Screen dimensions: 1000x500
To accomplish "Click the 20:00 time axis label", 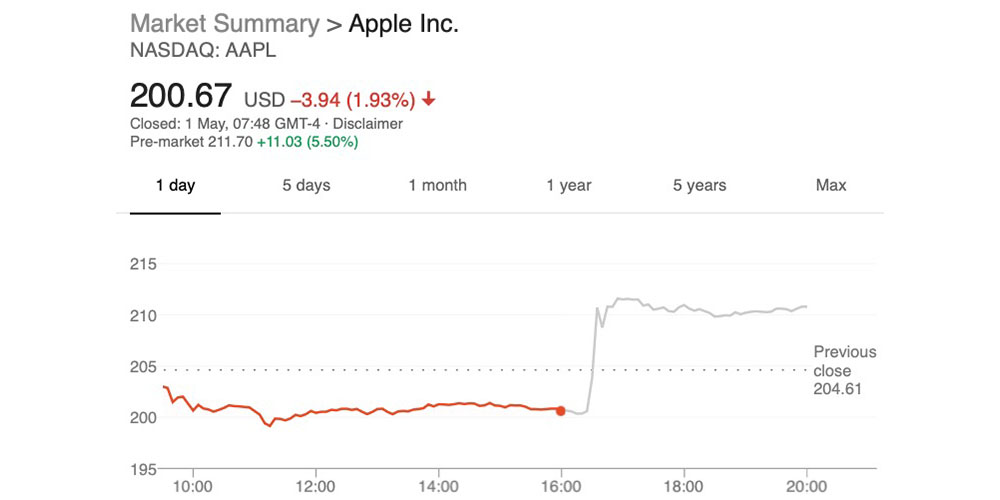I will coord(806,487).
